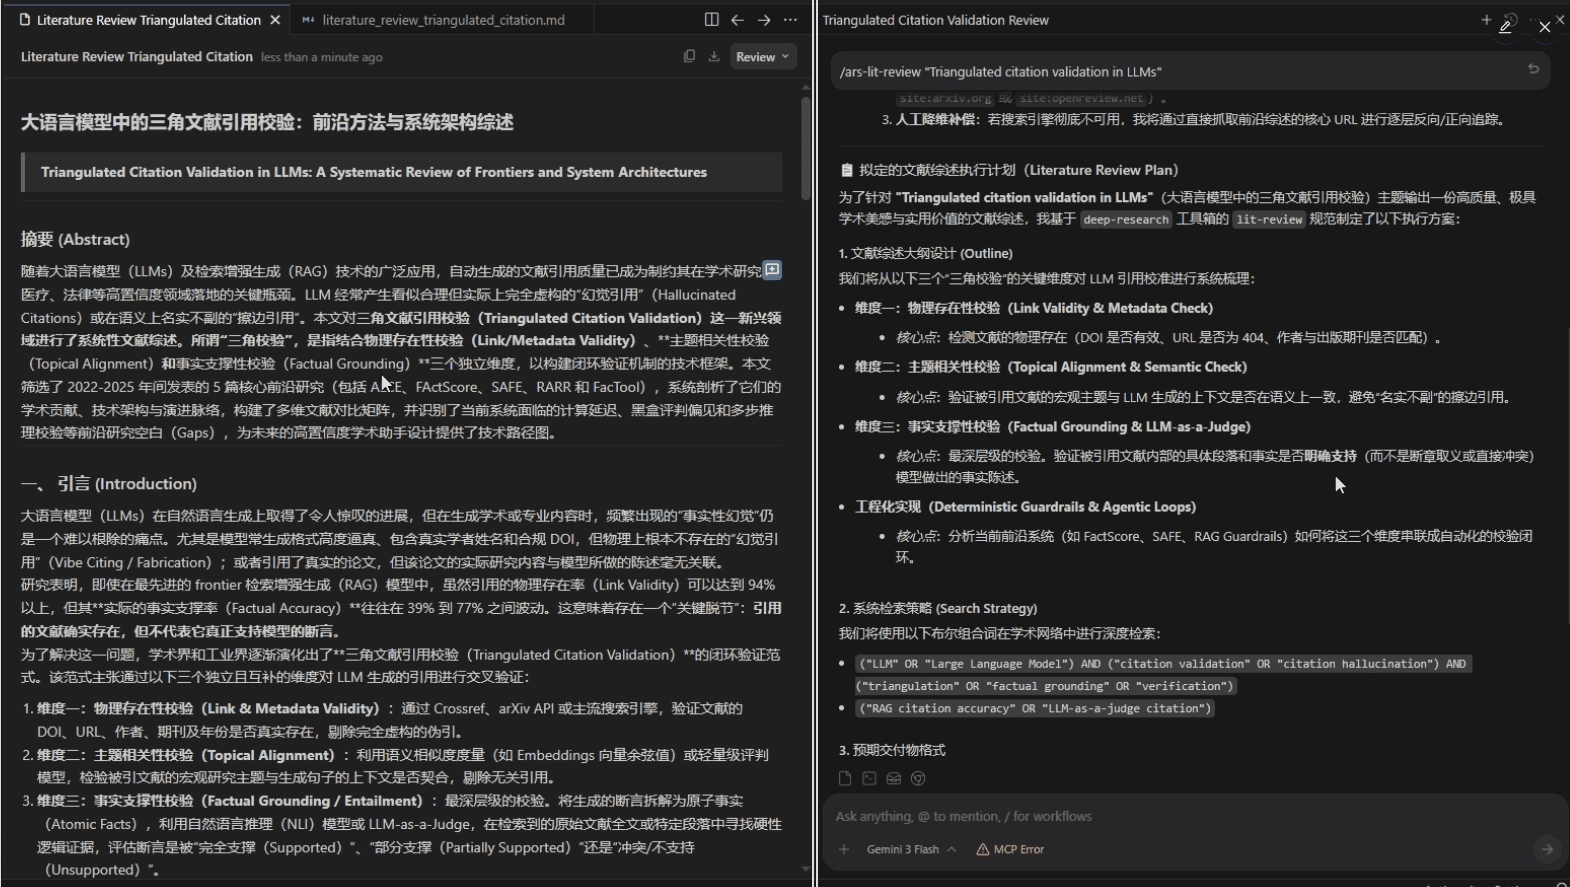Click '1. 文献综述大纲设计 (Outline)' in chat
This screenshot has width=1570, height=887.
(925, 253)
